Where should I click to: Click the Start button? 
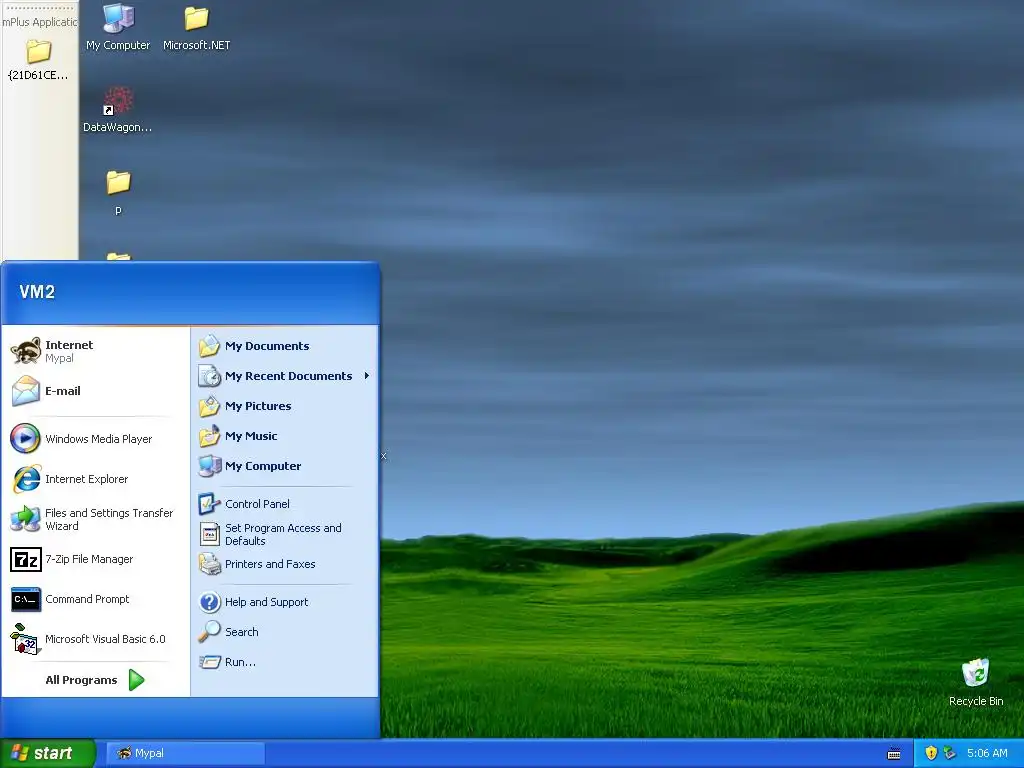point(48,753)
